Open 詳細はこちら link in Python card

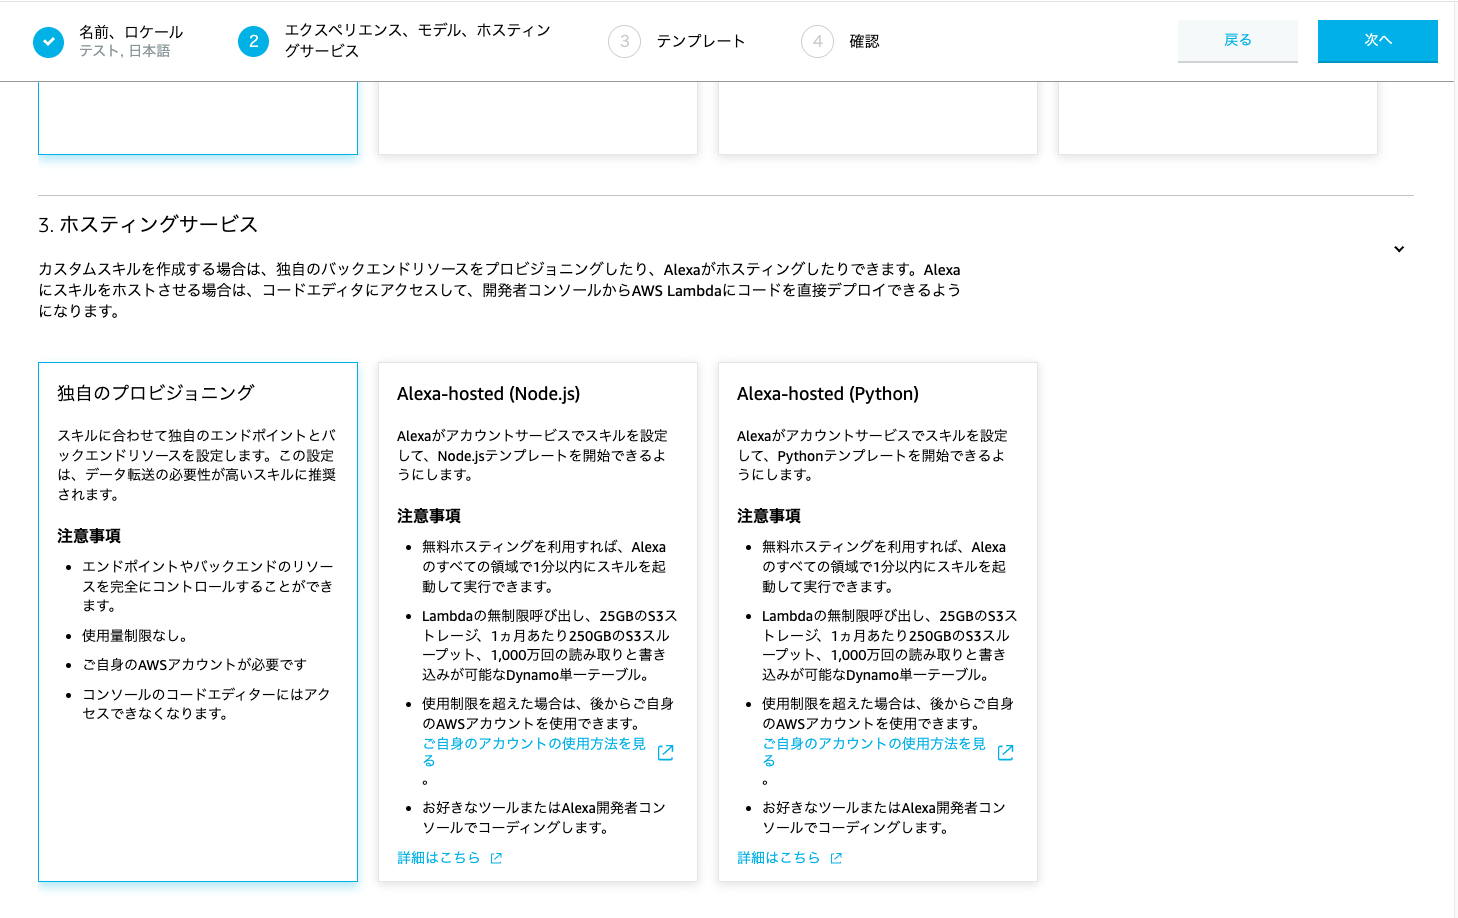(x=779, y=858)
